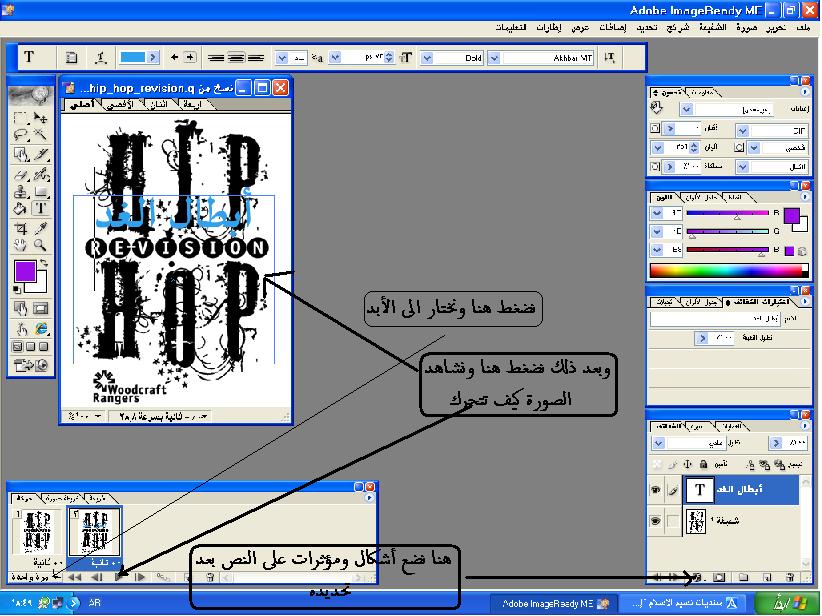Select the center text alignment button
This screenshot has height=616, width=822.
coord(236,57)
